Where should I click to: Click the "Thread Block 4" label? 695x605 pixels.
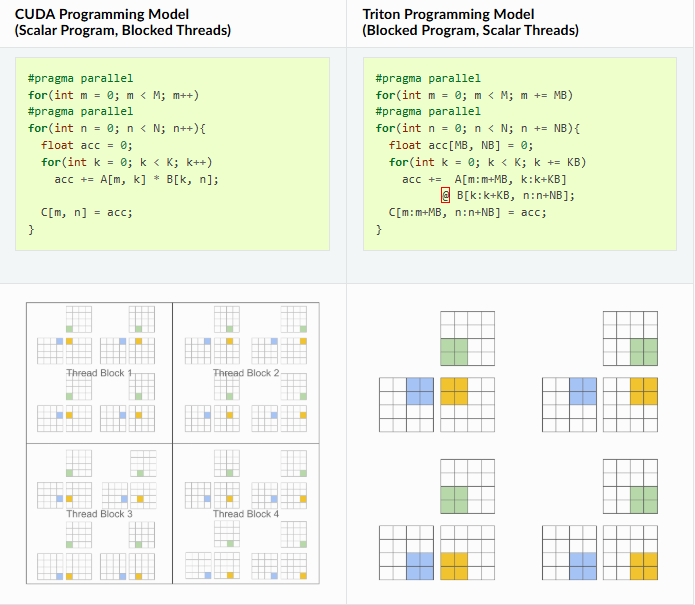coord(246,514)
